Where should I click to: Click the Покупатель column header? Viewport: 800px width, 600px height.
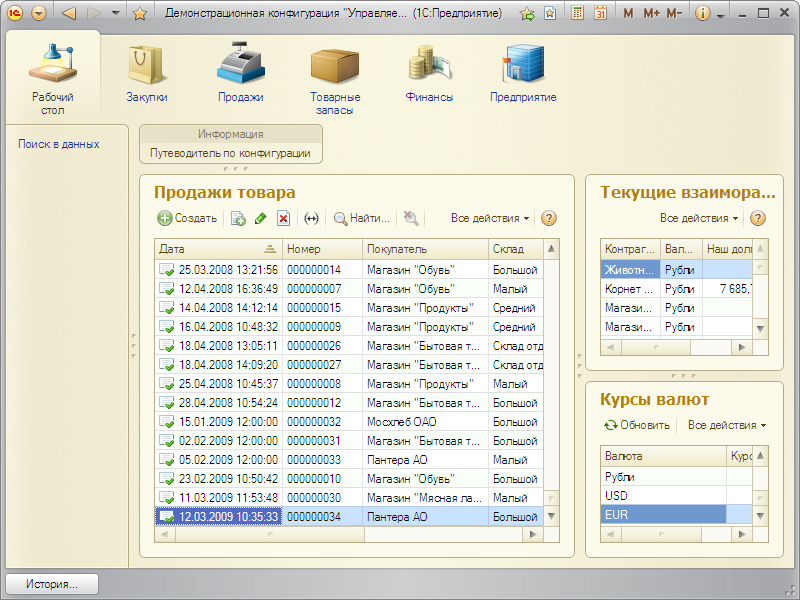point(426,249)
